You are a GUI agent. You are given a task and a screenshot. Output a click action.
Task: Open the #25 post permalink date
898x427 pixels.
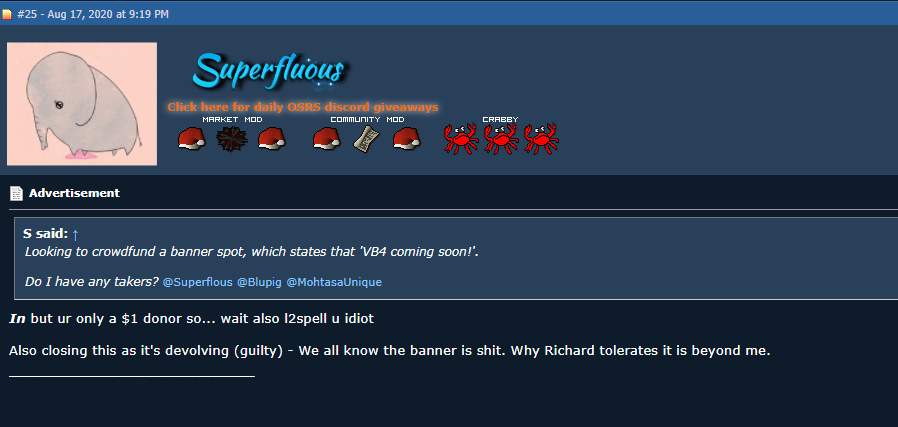[93, 14]
